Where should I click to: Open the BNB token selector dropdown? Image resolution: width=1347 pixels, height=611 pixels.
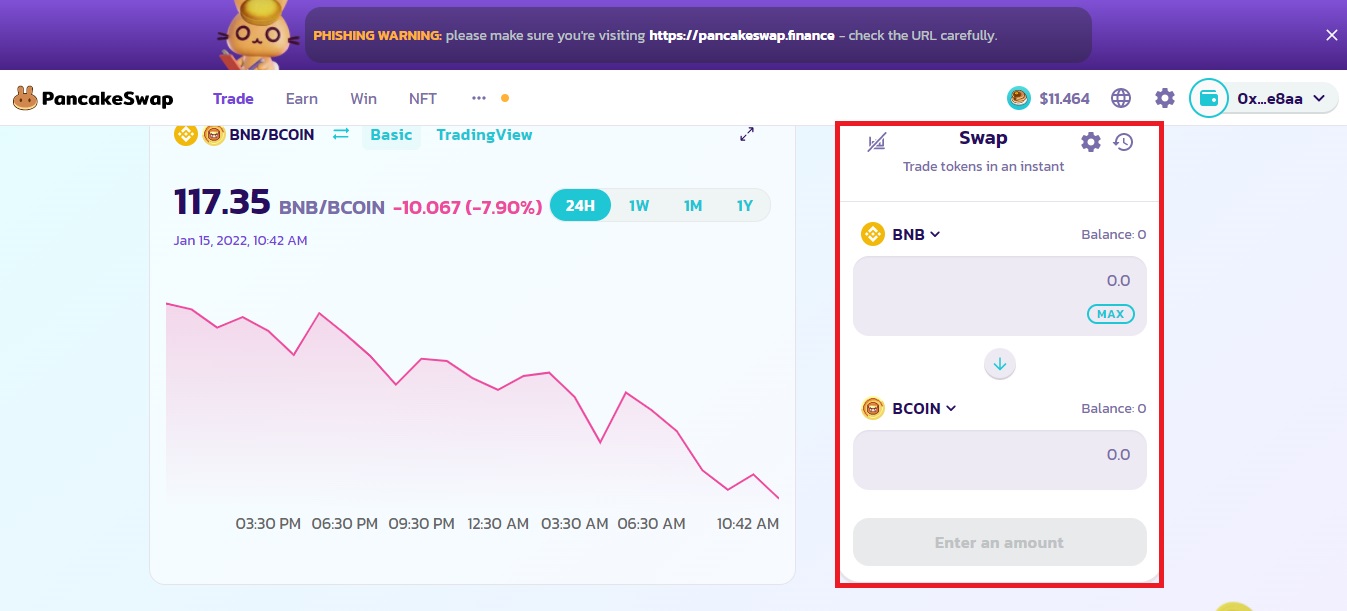point(901,234)
